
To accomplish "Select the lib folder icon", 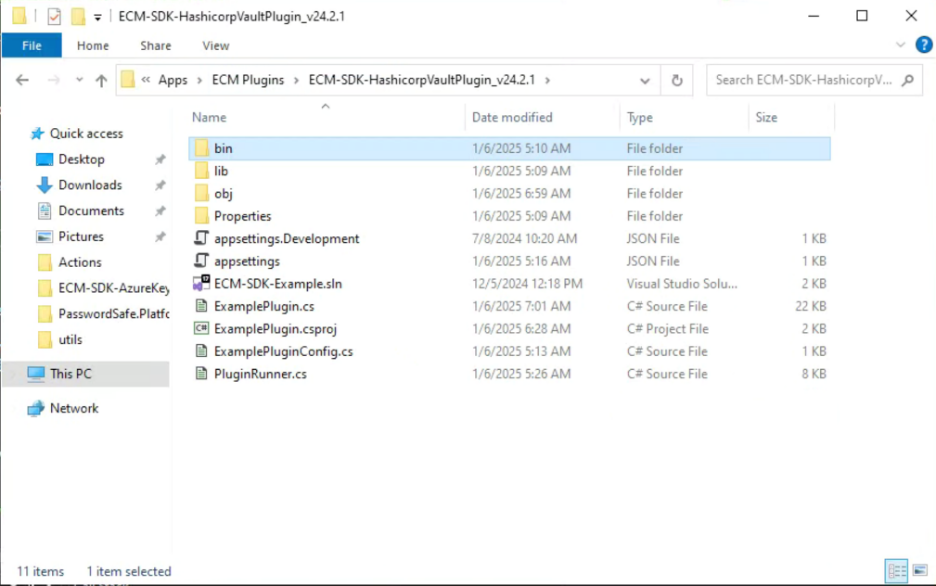I will tap(202, 171).
